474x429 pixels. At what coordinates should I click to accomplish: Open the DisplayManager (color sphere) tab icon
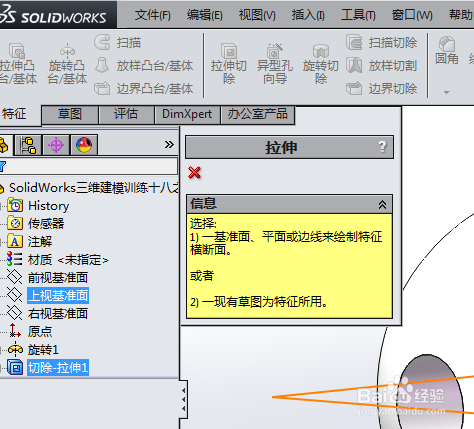[x=84, y=145]
